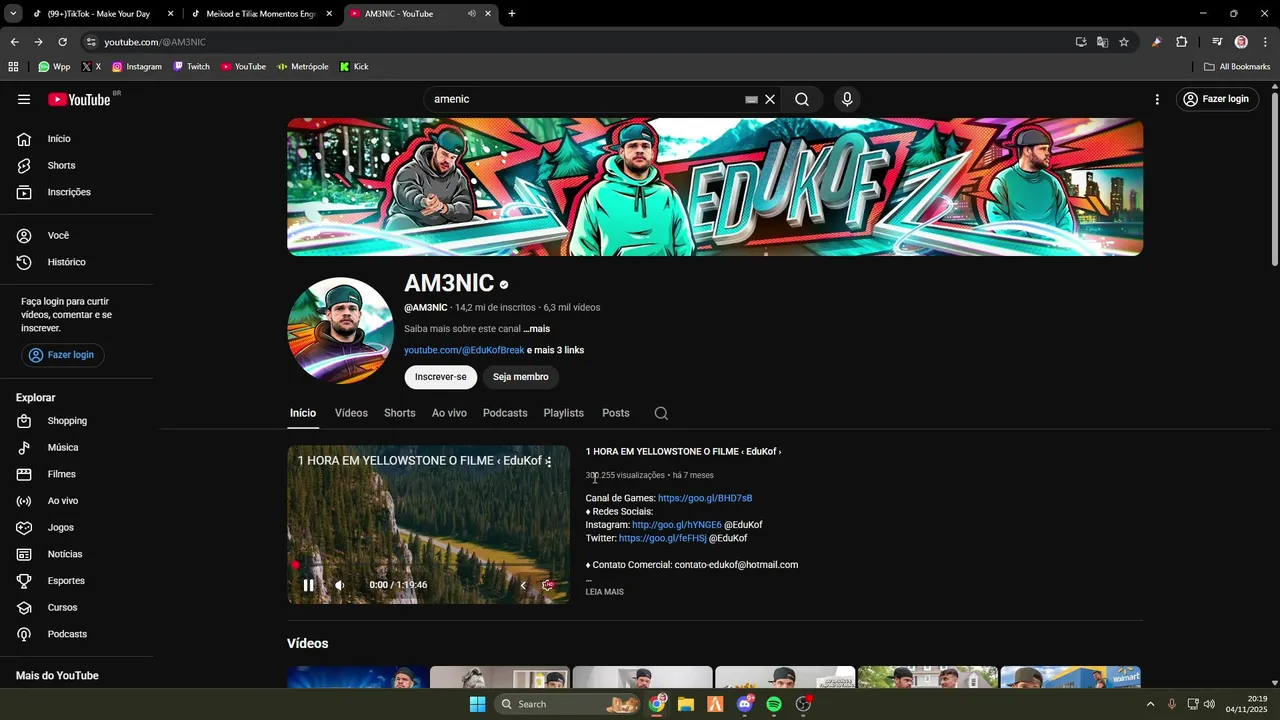Open the Google Translate icon in the address bar
This screenshot has width=1280, height=720.
pos(1102,42)
